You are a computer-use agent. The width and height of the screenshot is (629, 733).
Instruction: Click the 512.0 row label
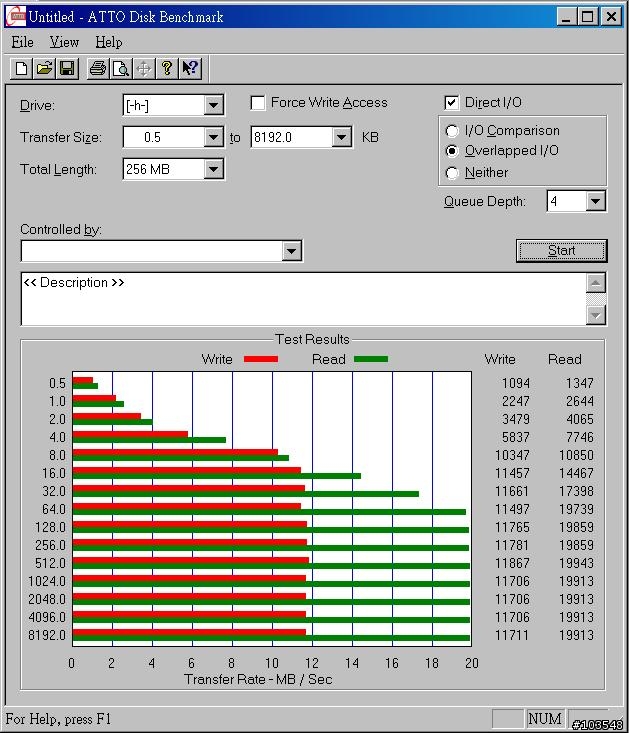click(50, 563)
